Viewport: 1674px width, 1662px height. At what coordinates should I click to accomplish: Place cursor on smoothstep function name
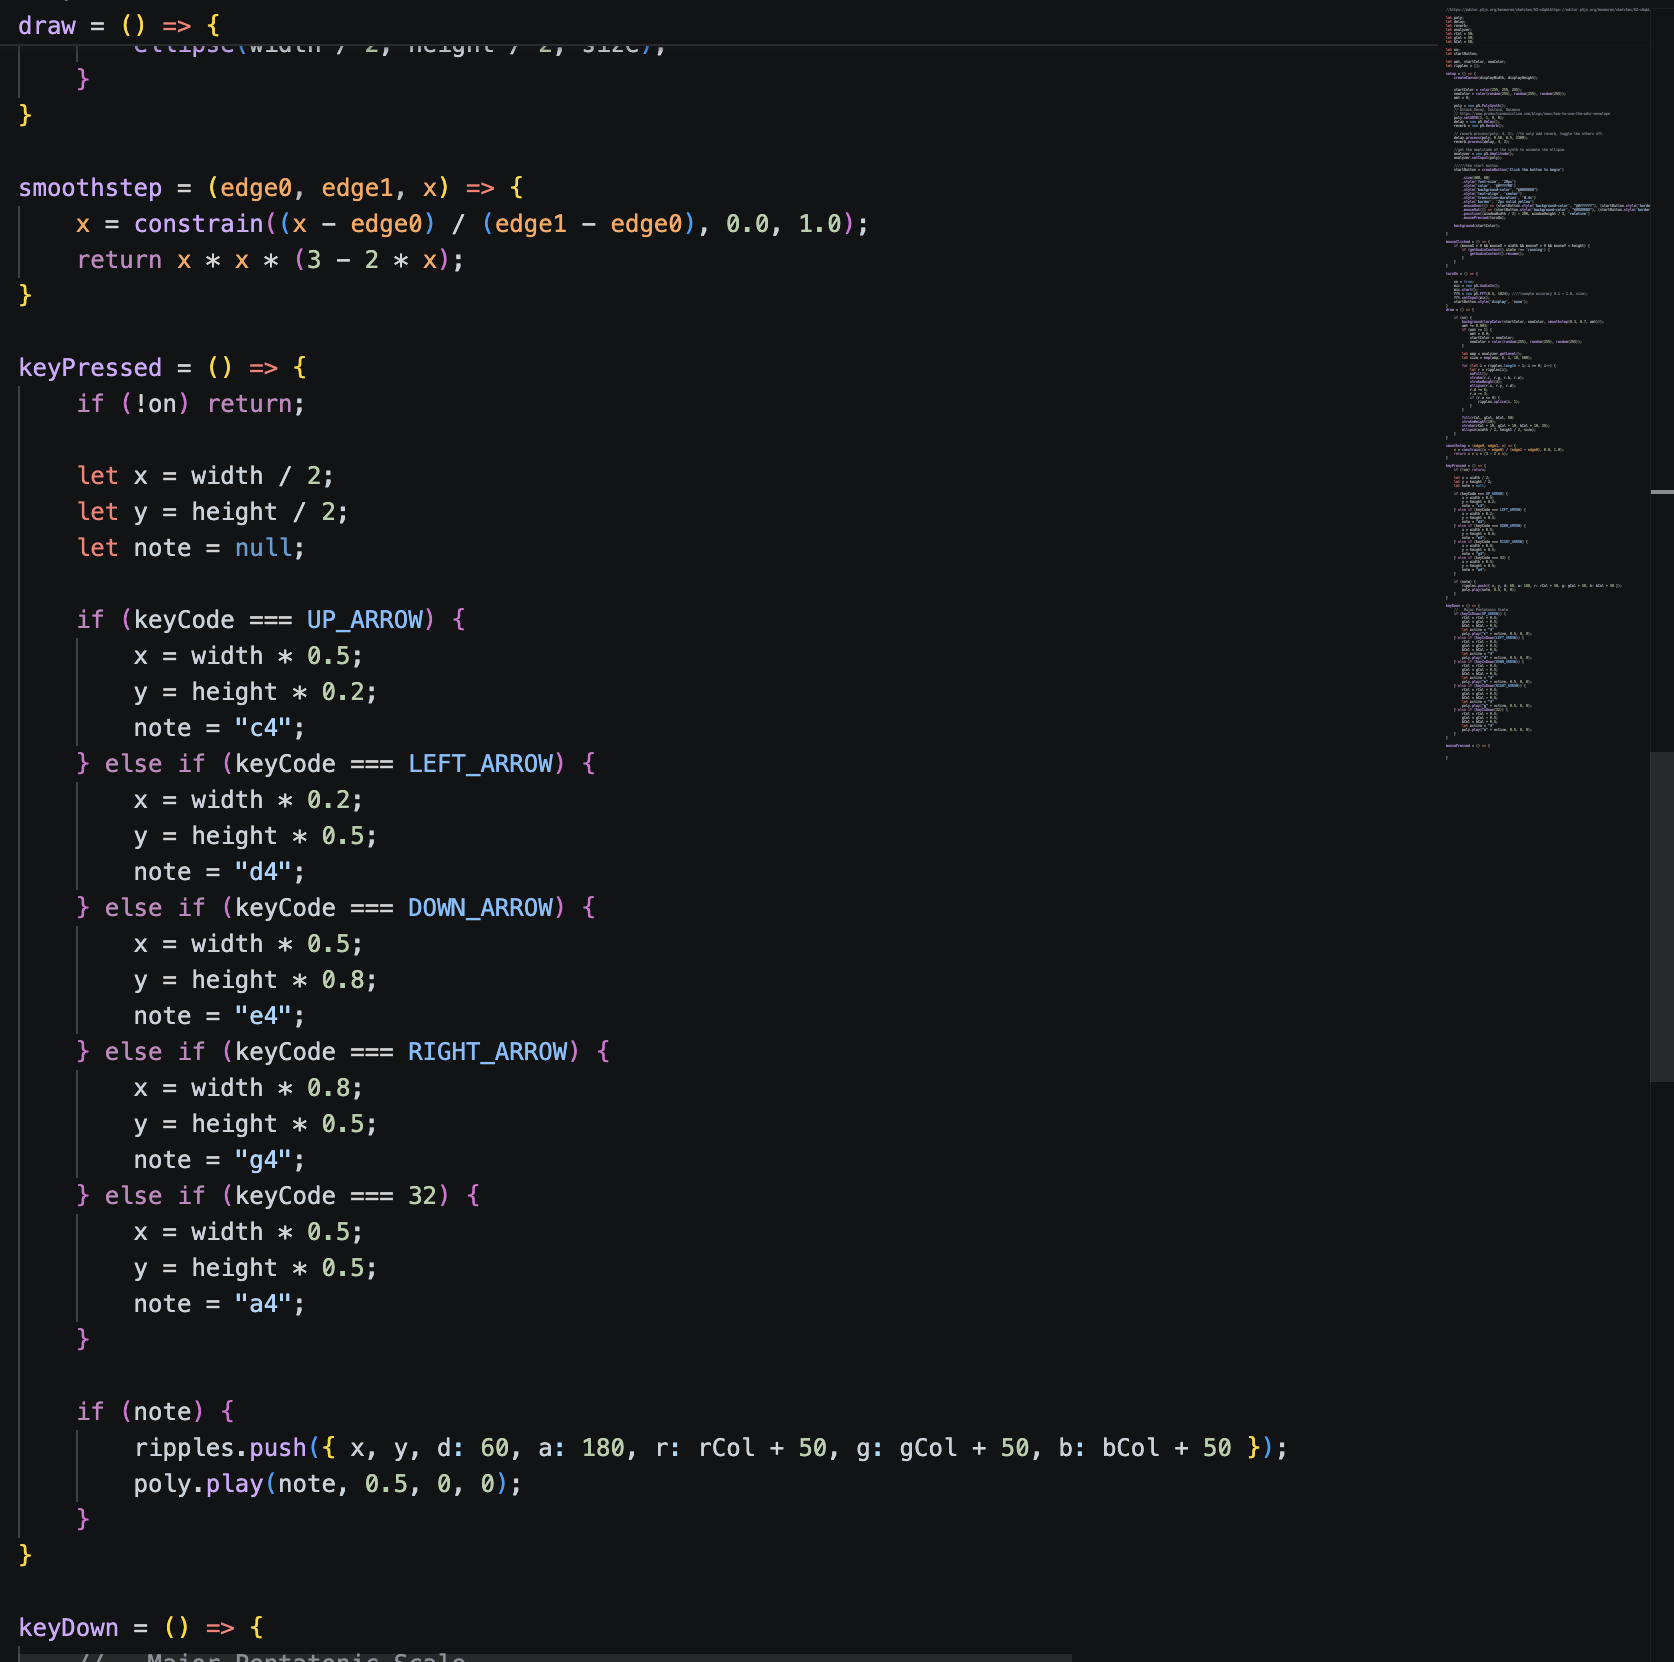90,188
